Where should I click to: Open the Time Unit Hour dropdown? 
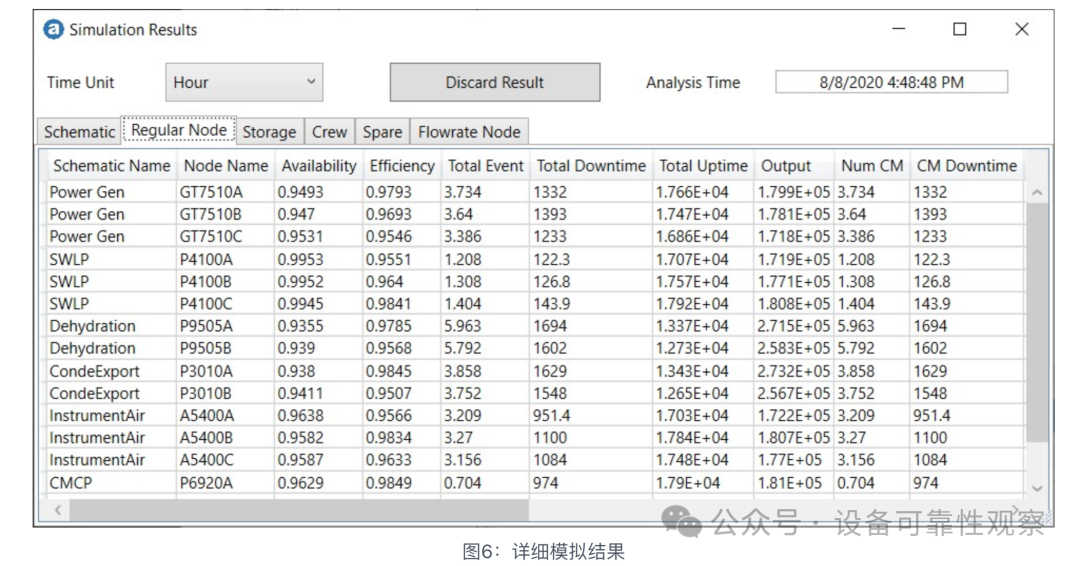pyautogui.click(x=244, y=83)
